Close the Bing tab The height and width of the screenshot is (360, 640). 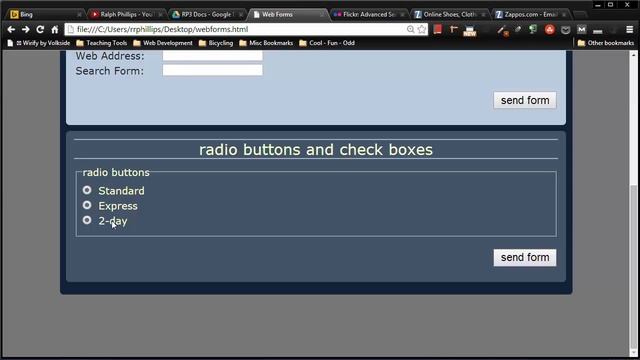click(x=79, y=15)
